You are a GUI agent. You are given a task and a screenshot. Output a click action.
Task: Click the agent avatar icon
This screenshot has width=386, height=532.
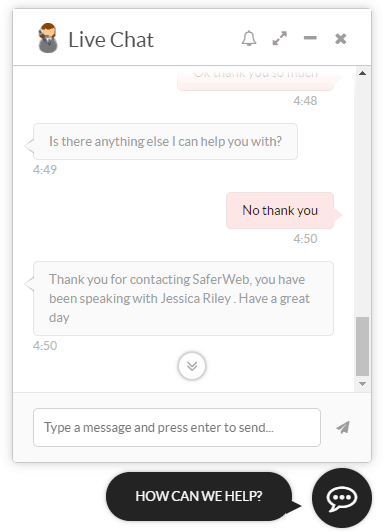coord(48,38)
